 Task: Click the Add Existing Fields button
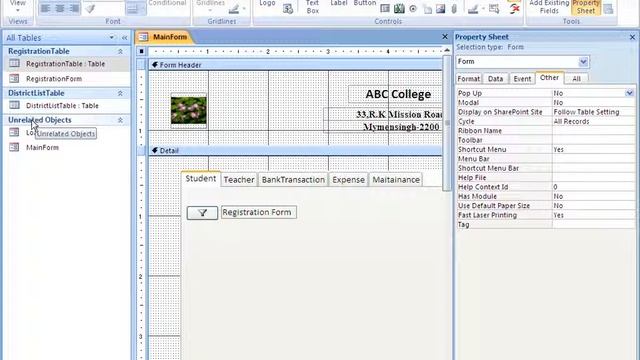pos(549,7)
